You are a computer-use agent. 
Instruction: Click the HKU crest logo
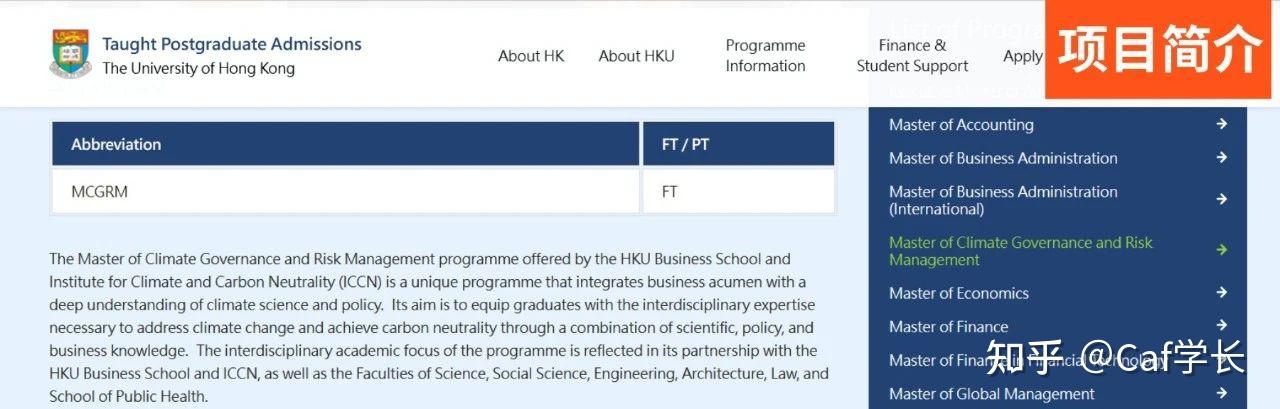tap(70, 54)
